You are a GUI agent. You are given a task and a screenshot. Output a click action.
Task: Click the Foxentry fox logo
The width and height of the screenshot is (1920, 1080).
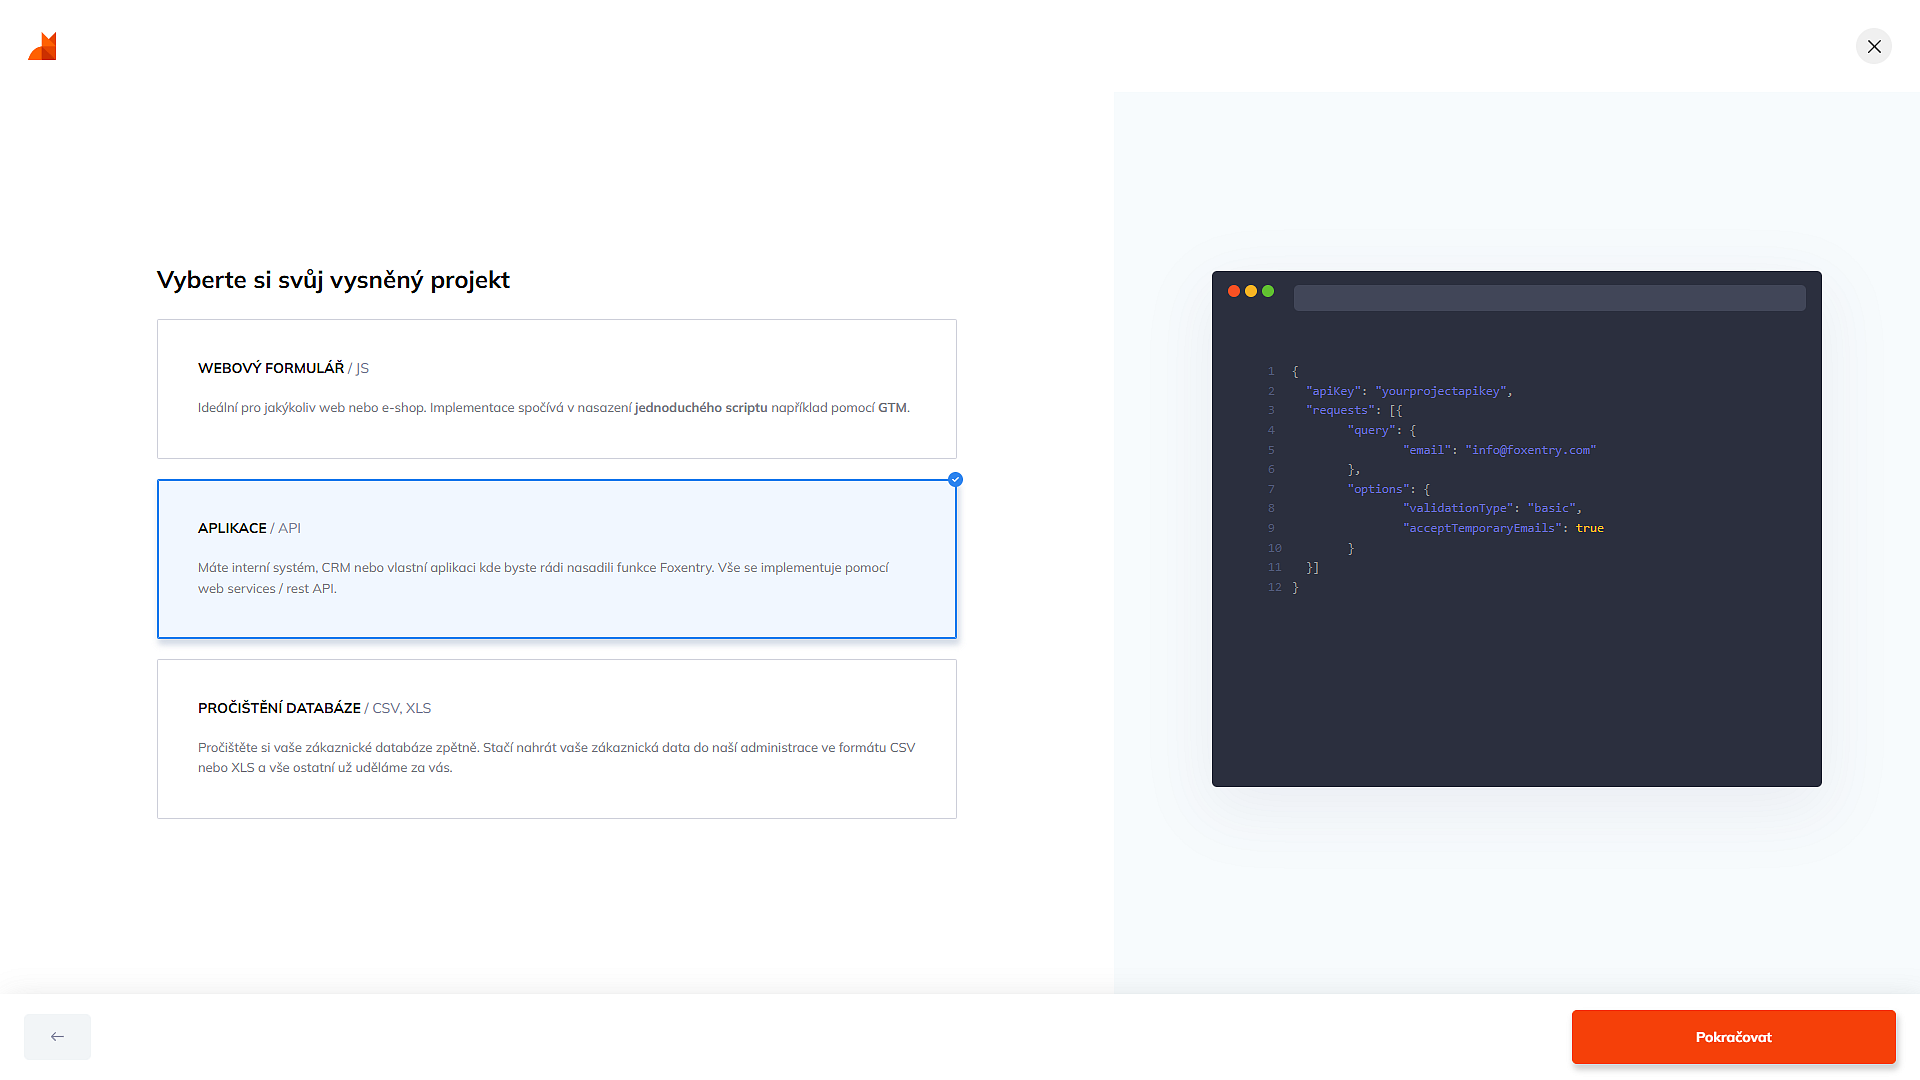43,46
